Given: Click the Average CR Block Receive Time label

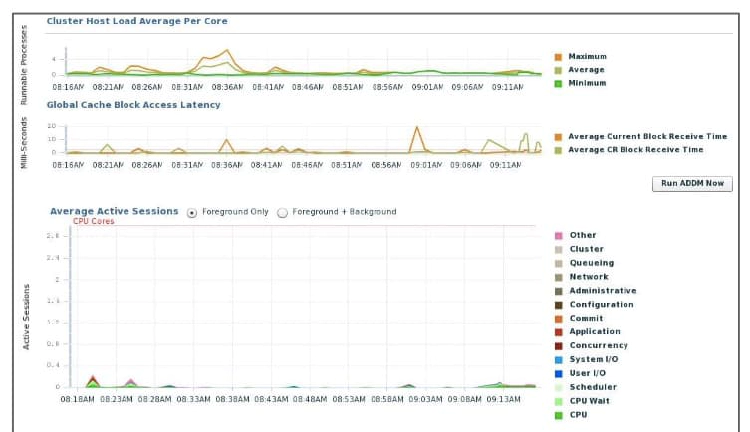Looking at the screenshot, I should (636, 150).
